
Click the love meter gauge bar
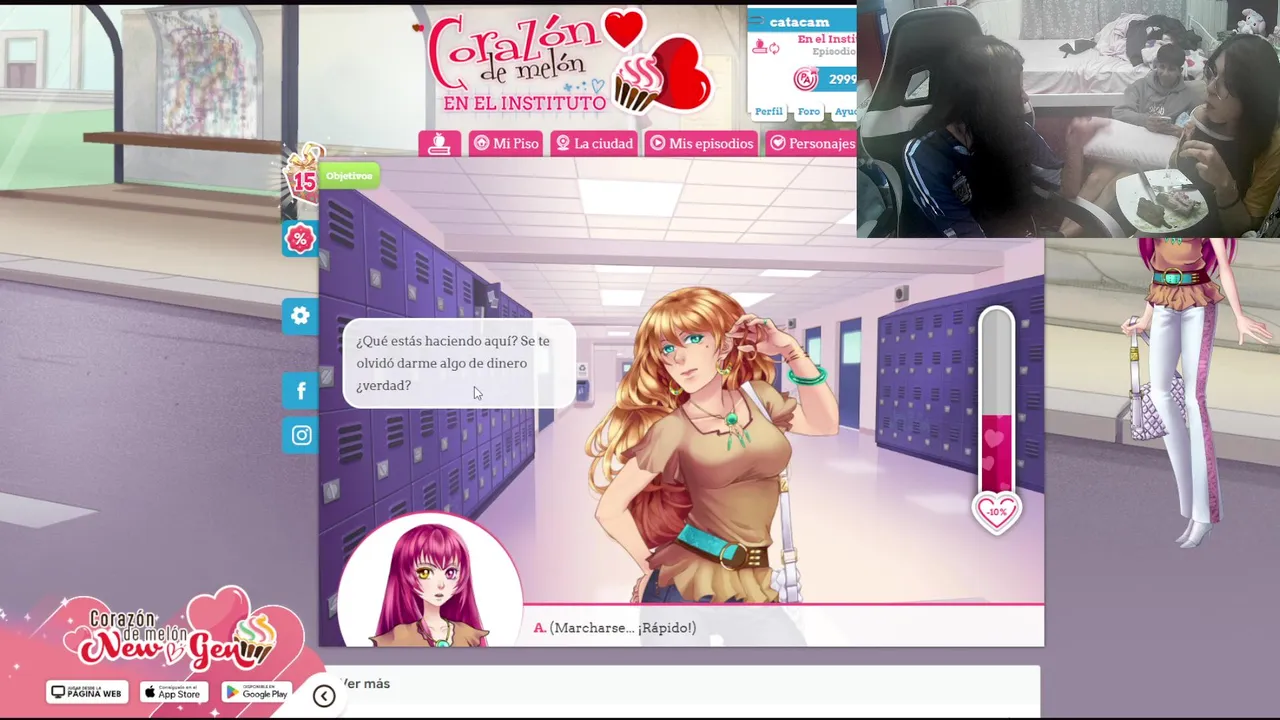point(996,400)
